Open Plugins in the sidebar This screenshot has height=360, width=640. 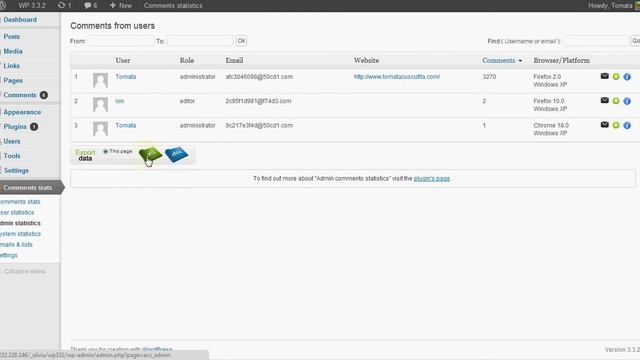click(x=15, y=127)
